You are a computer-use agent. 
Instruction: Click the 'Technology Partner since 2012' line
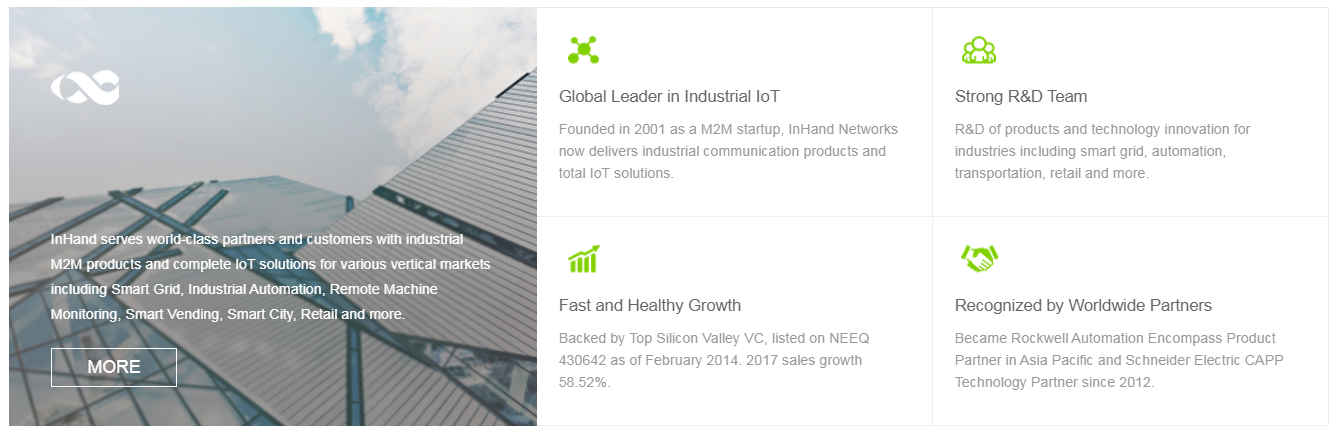pos(1054,382)
